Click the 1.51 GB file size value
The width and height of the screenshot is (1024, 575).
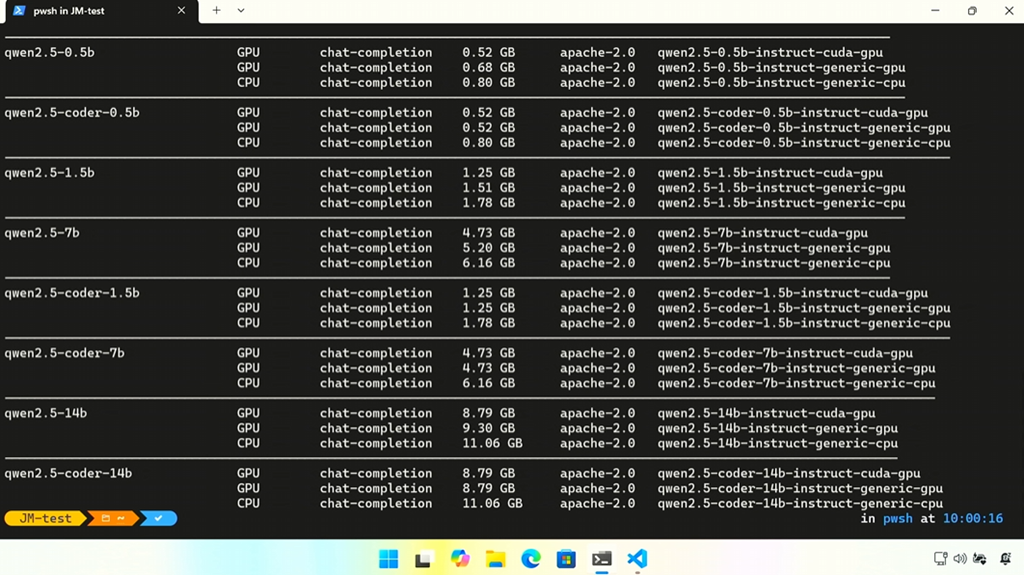pyautogui.click(x=488, y=188)
